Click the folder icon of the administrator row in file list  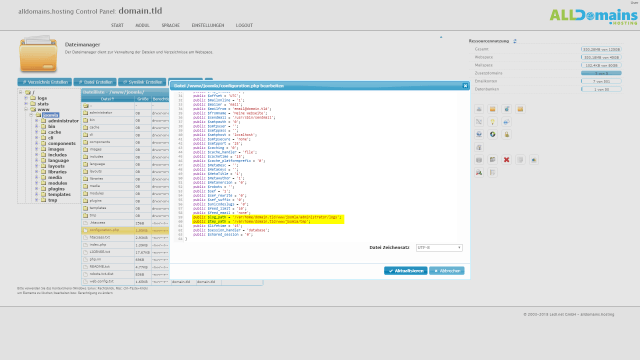(86, 113)
